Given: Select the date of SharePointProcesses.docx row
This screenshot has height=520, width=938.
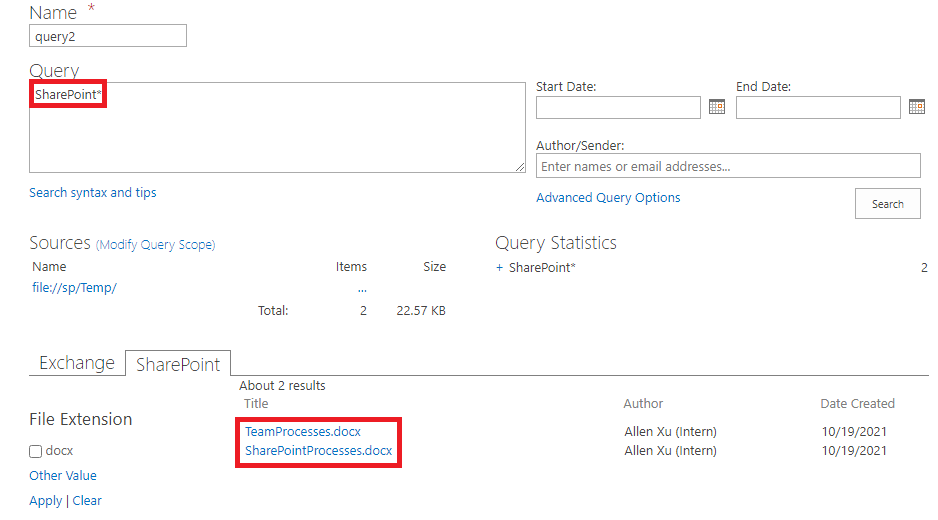Looking at the screenshot, I should pos(854,451).
